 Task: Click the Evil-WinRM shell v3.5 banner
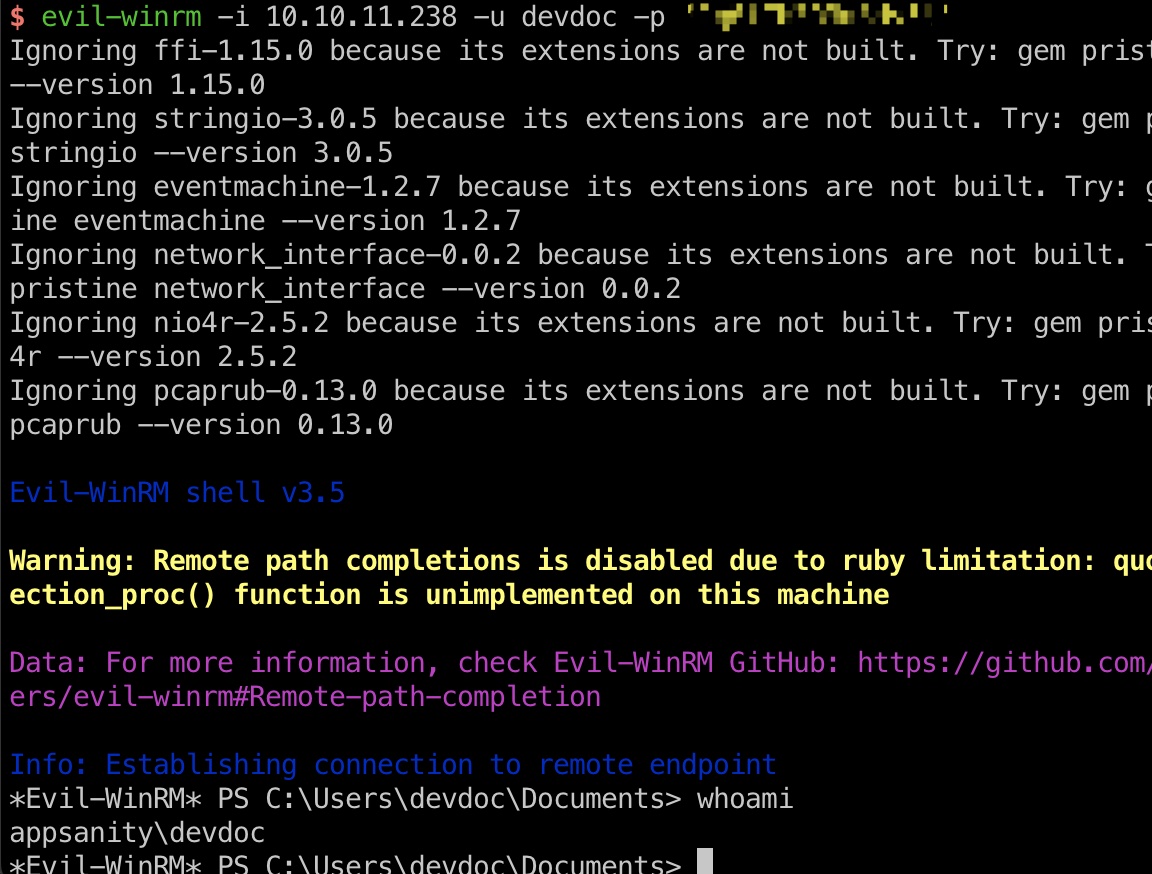177,492
